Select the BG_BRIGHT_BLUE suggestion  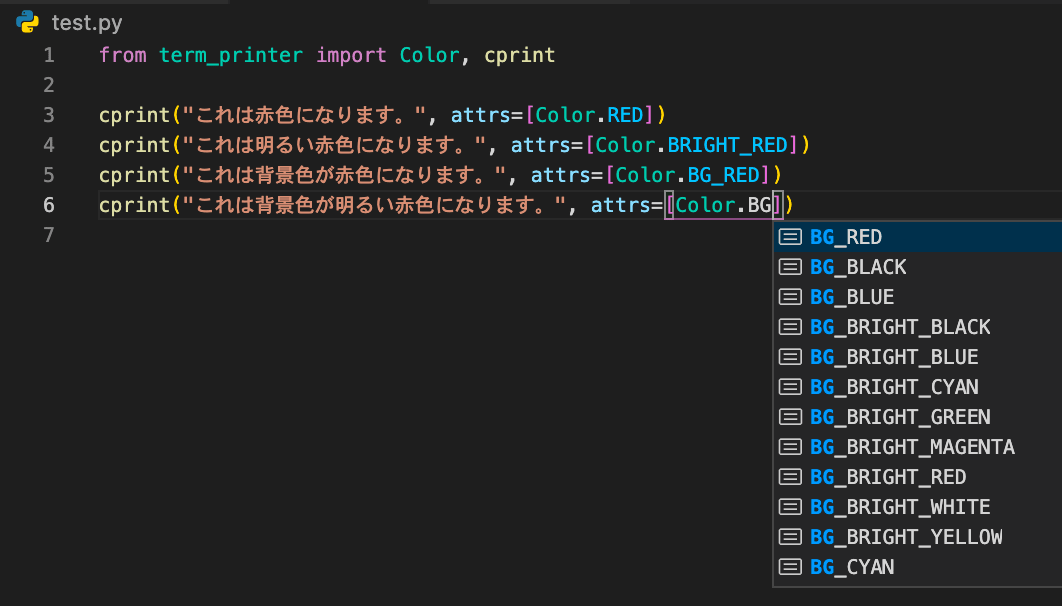[918, 357]
